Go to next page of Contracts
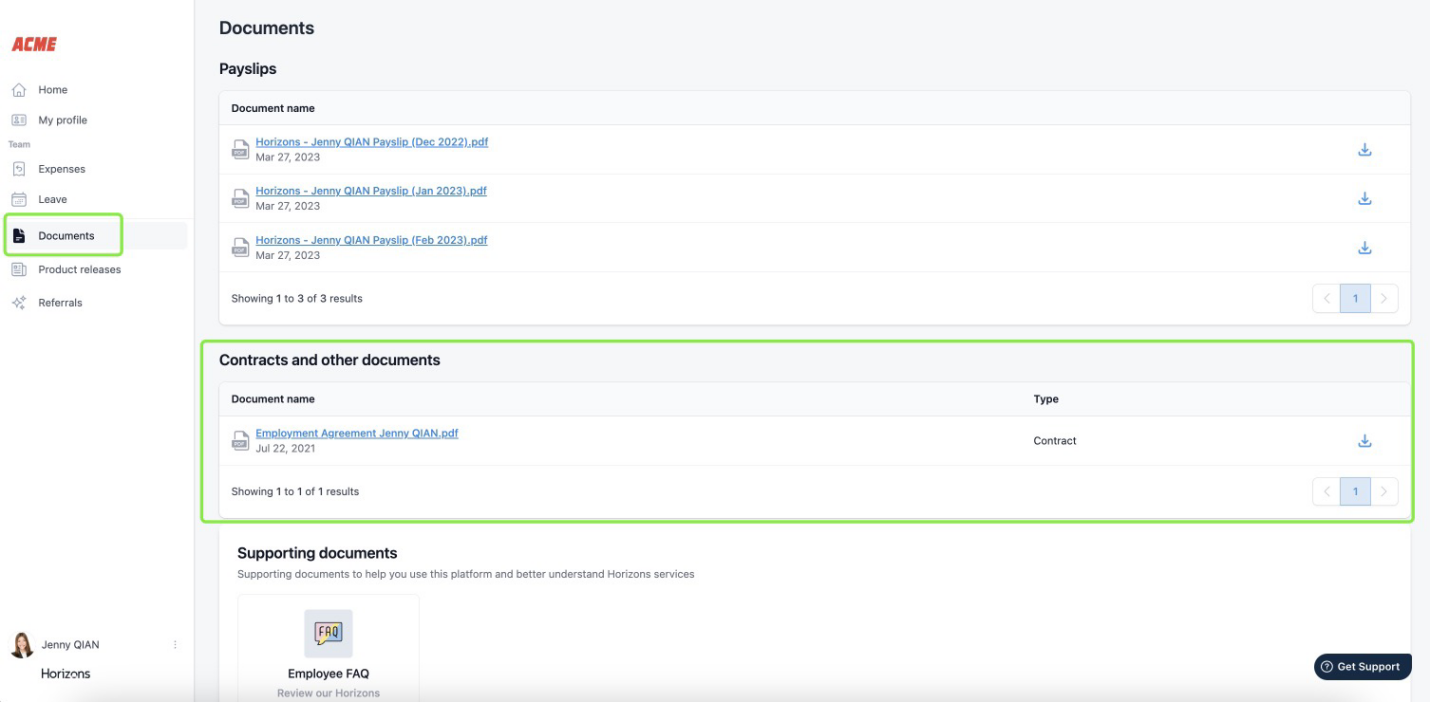This screenshot has width=1430, height=702. (x=1384, y=491)
